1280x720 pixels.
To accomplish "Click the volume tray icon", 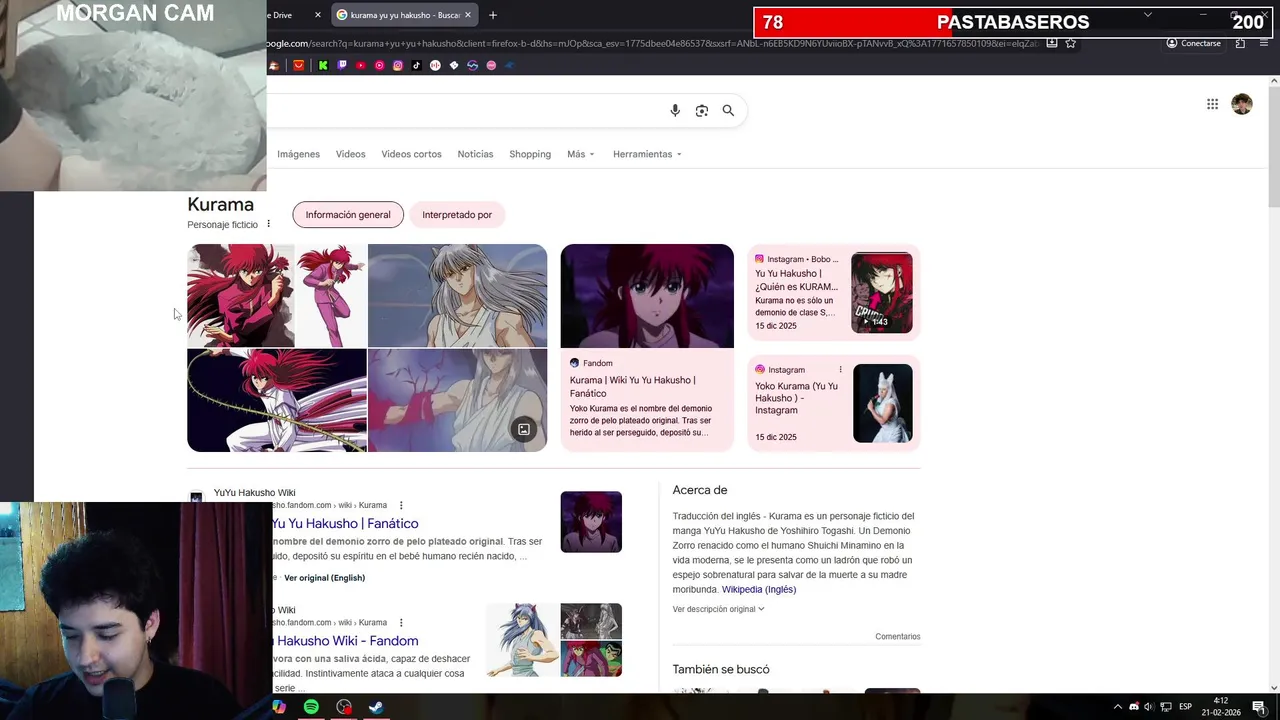I will pos(1148,707).
